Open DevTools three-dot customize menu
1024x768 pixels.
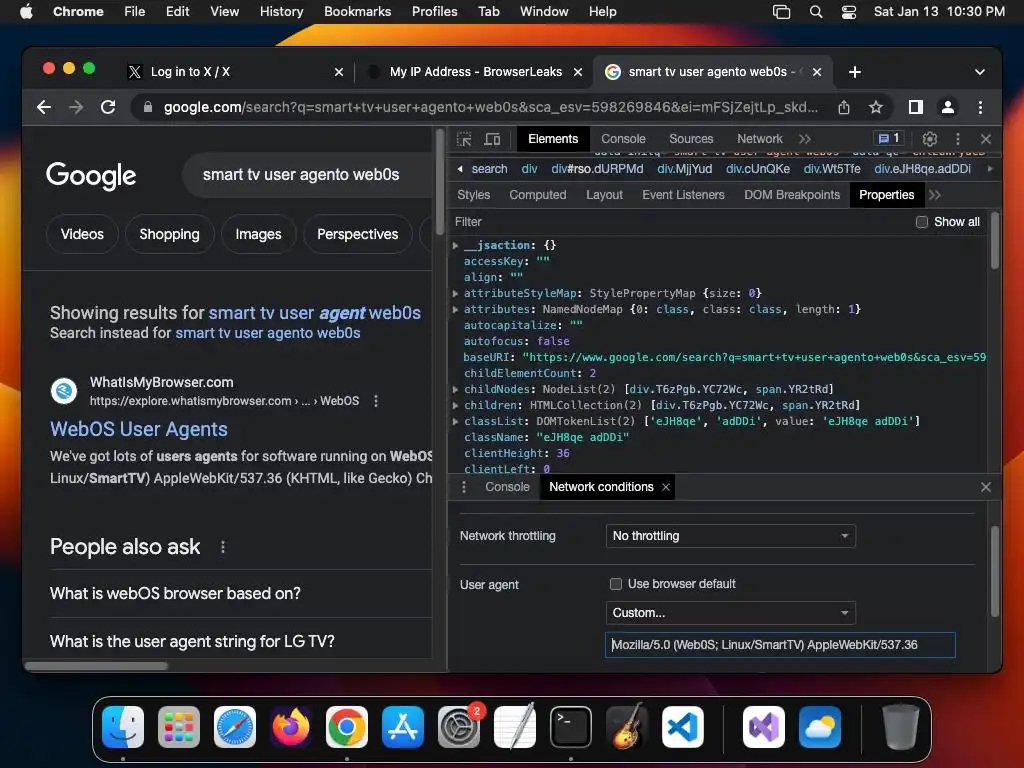(x=957, y=139)
